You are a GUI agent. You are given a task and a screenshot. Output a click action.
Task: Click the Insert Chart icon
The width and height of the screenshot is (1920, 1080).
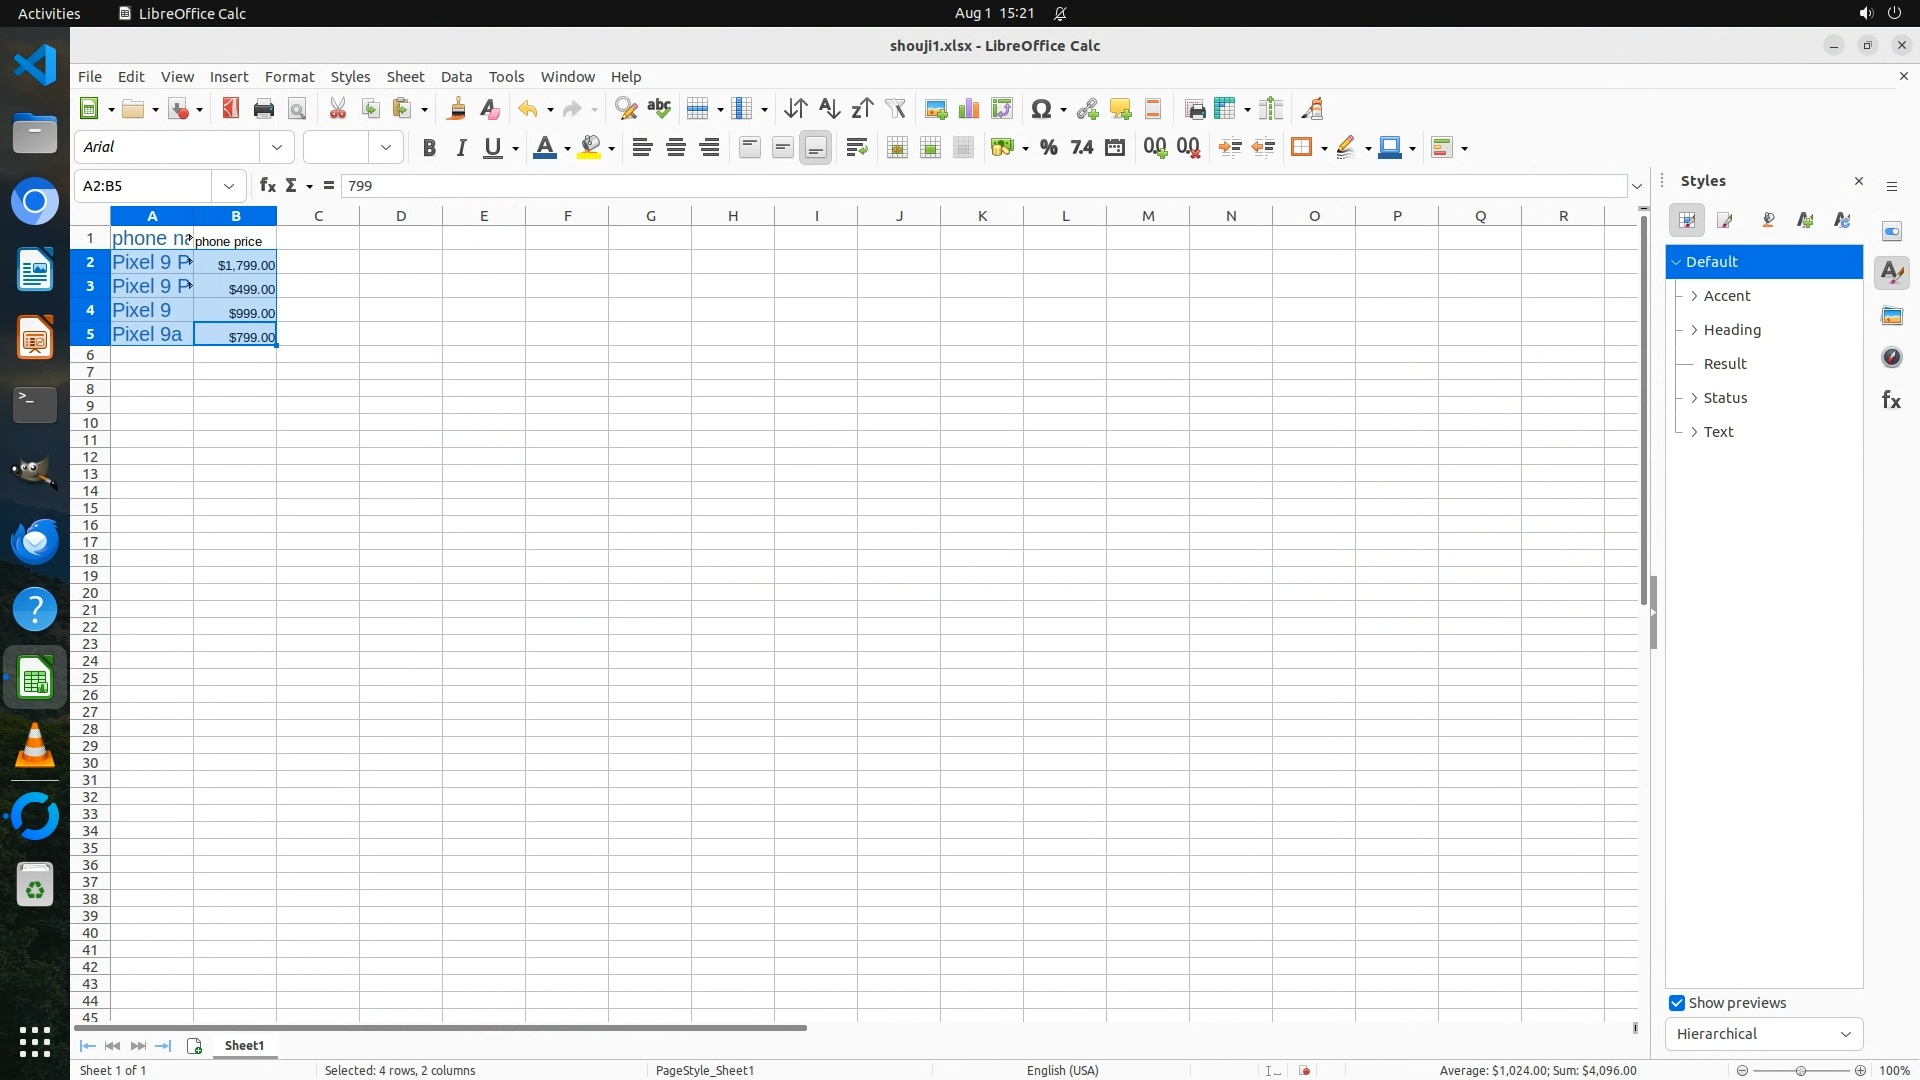[969, 109]
